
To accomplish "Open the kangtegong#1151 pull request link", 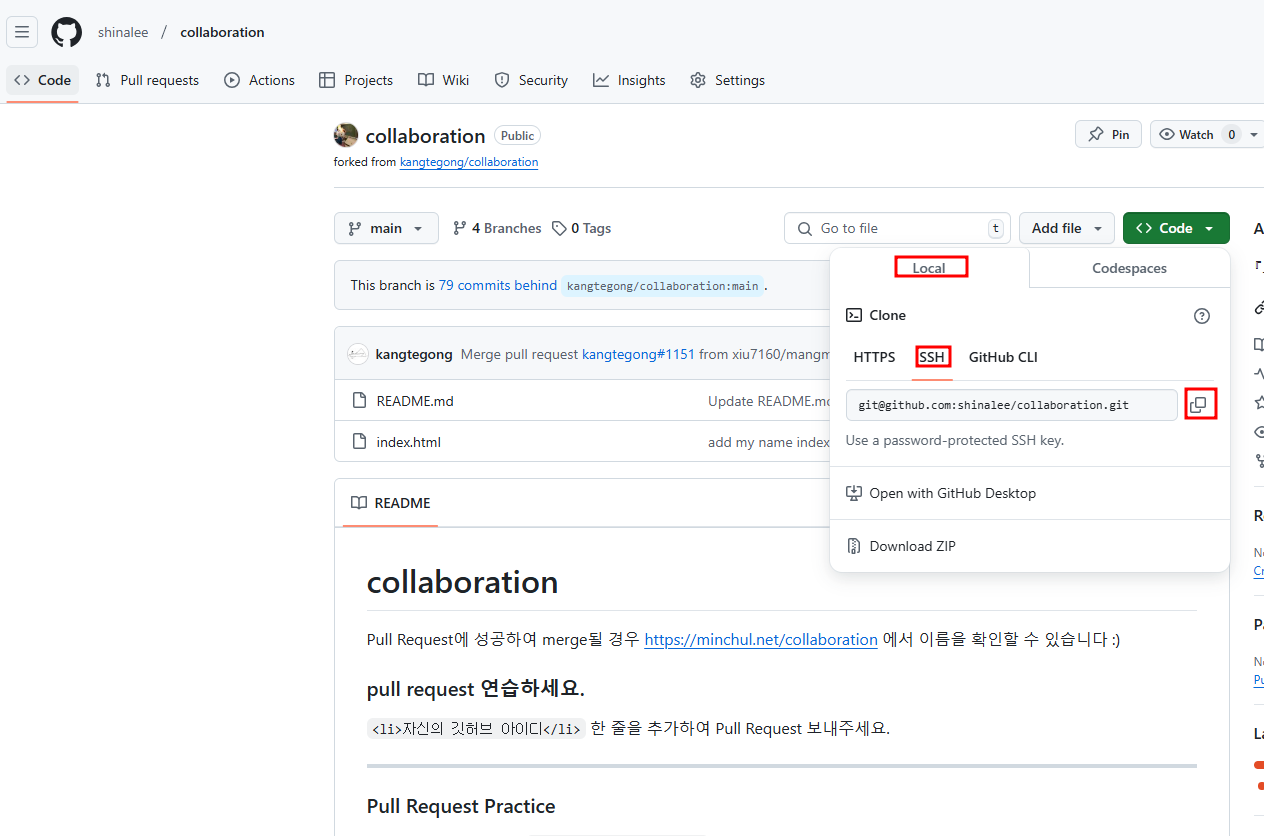I will pyautogui.click(x=638, y=354).
